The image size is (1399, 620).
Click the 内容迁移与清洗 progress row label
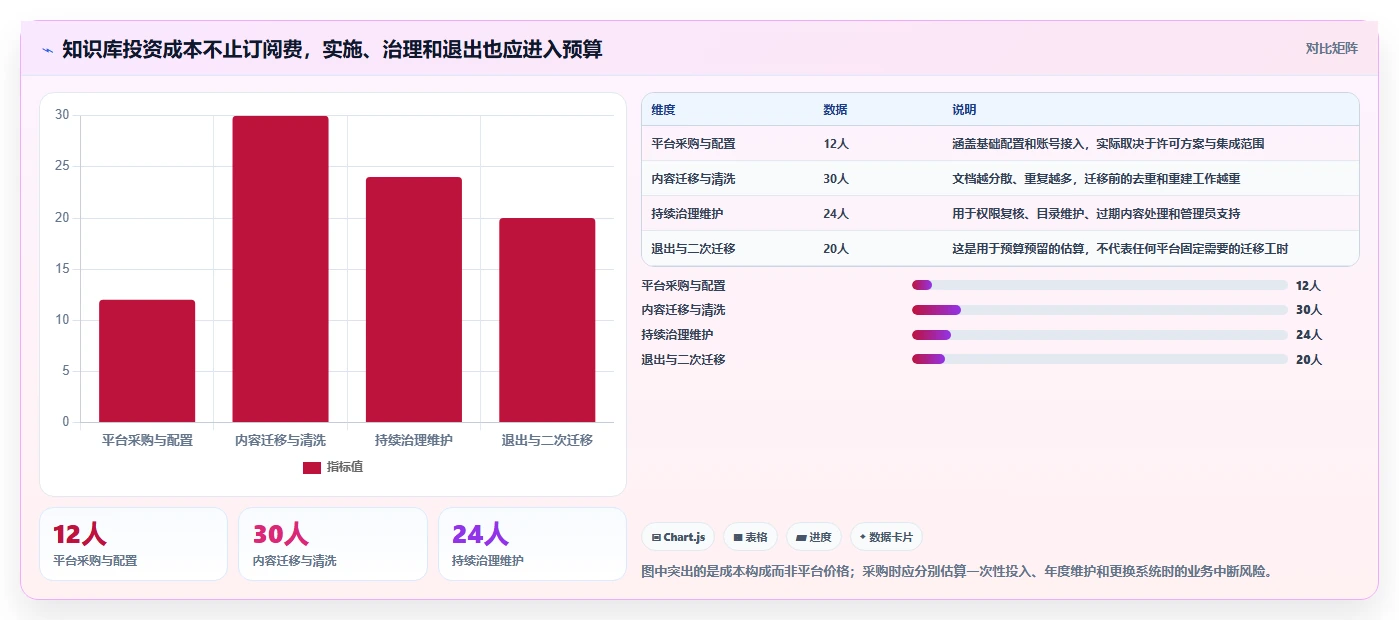tap(683, 310)
